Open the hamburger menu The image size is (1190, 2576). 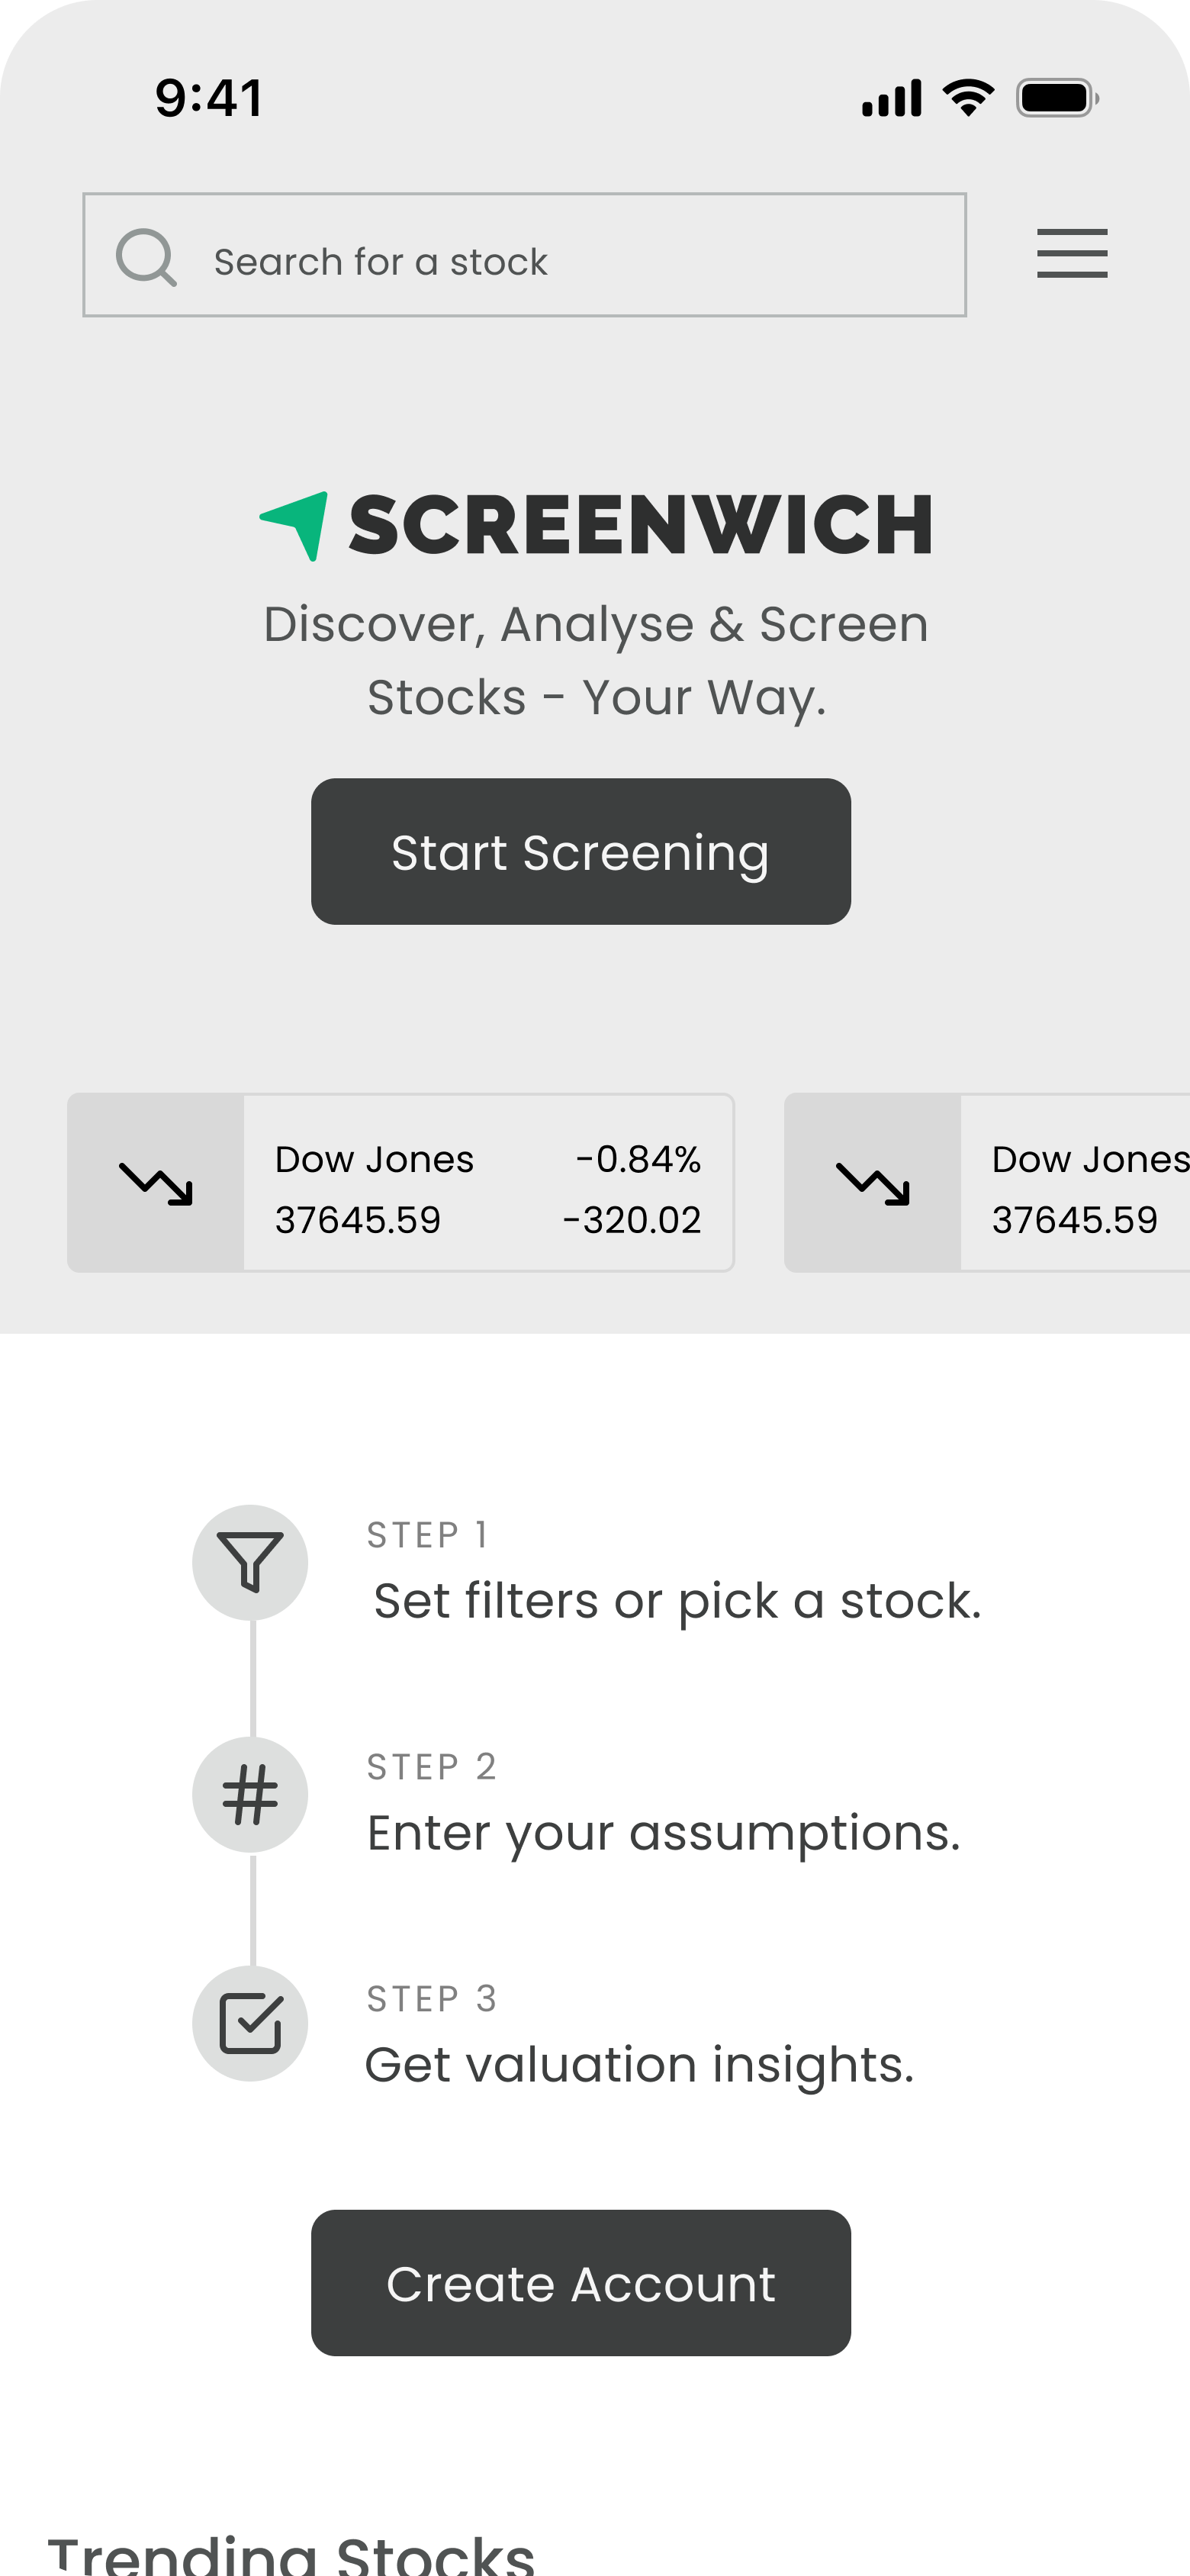[x=1071, y=253]
